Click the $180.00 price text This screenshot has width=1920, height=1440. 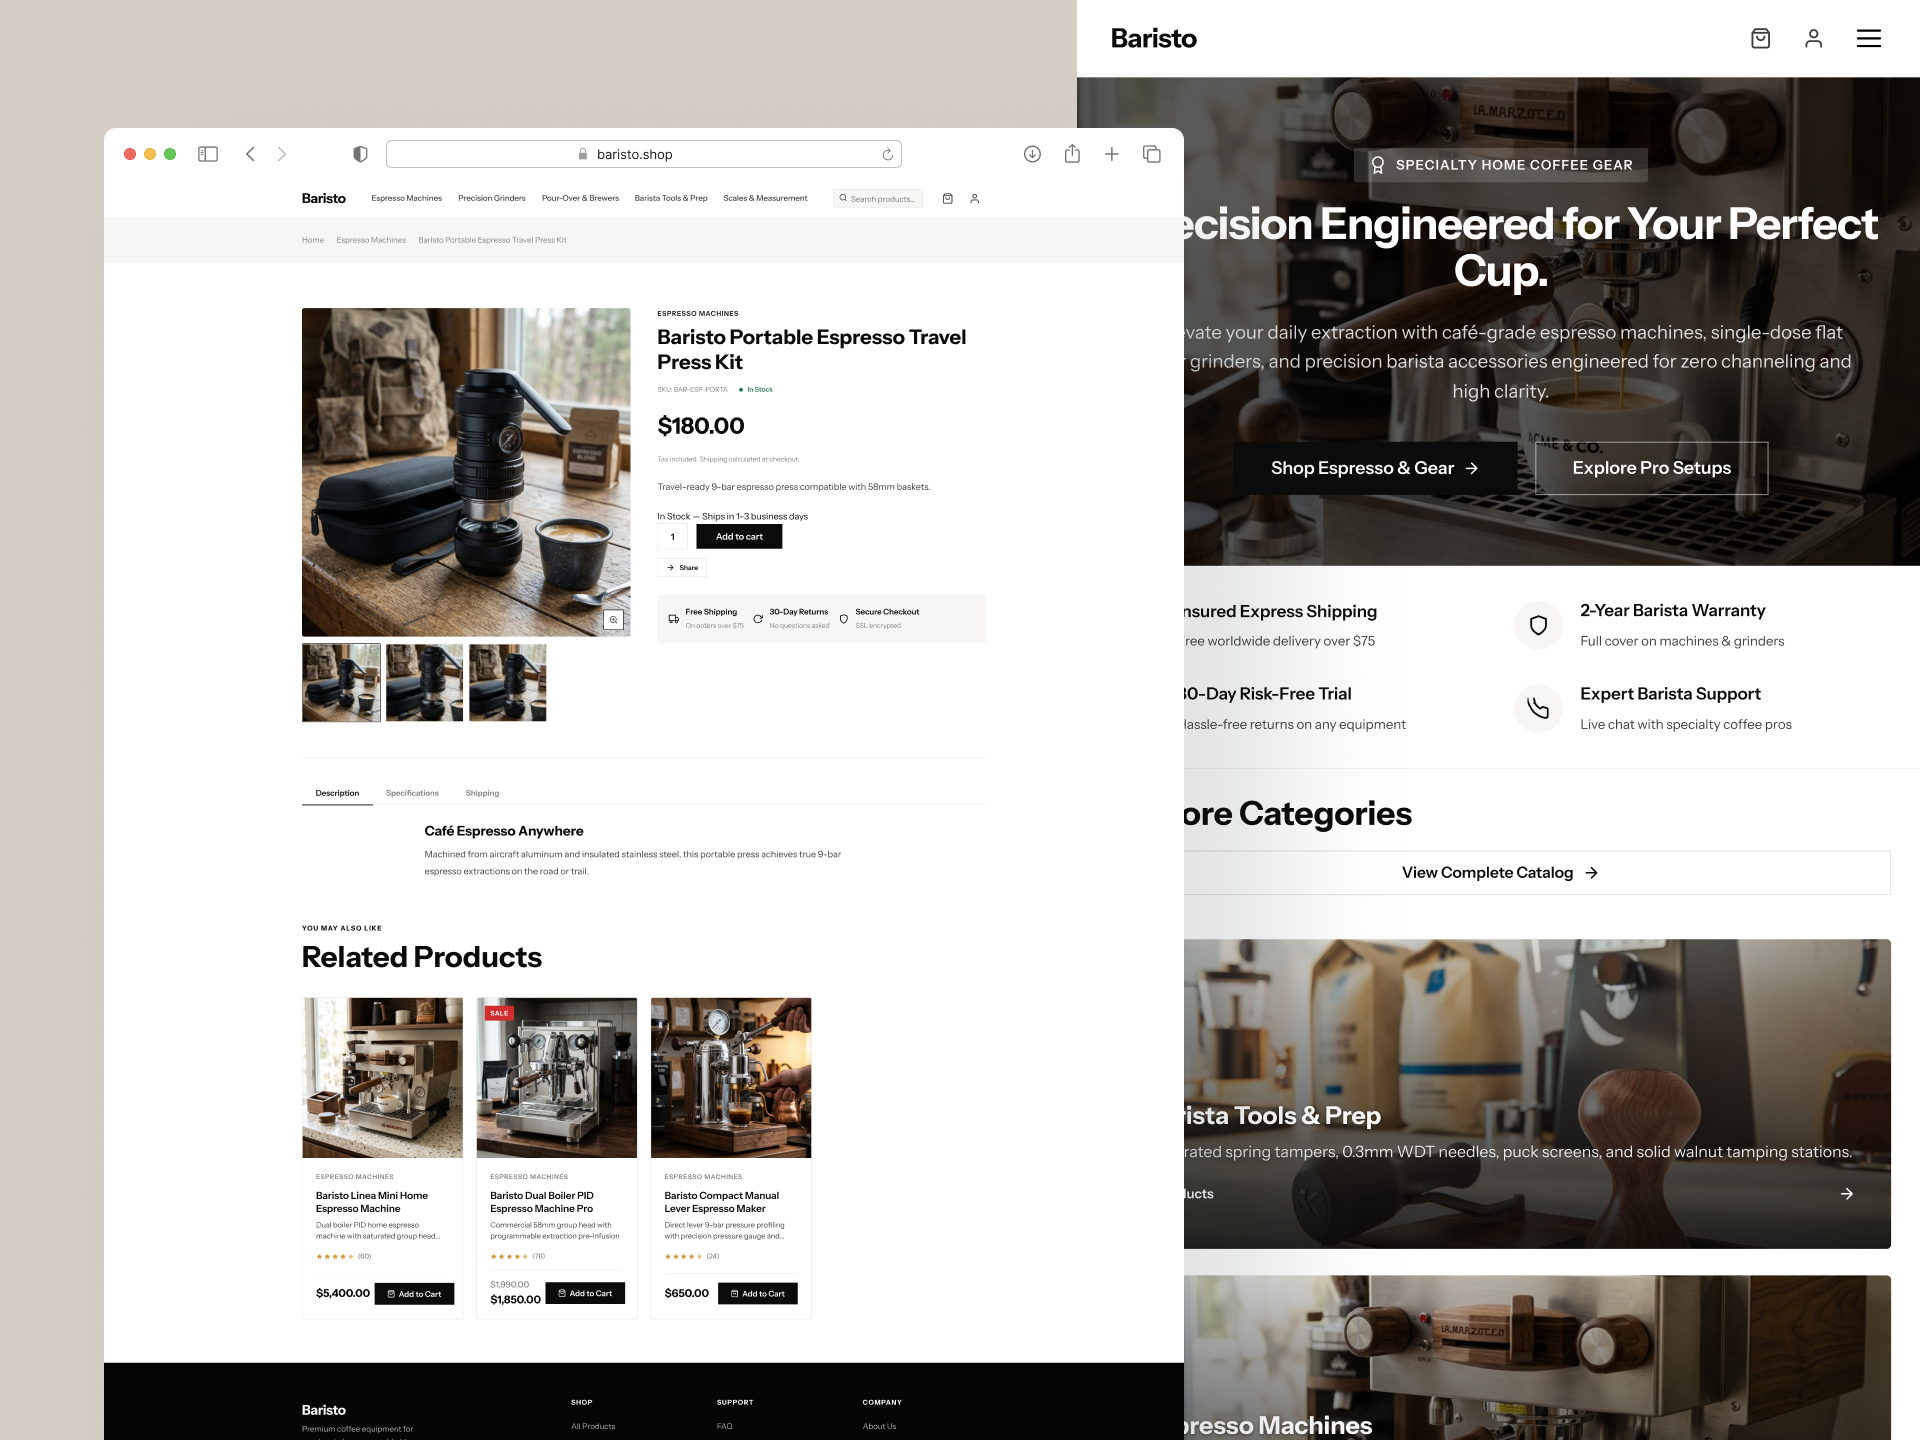[x=701, y=426]
